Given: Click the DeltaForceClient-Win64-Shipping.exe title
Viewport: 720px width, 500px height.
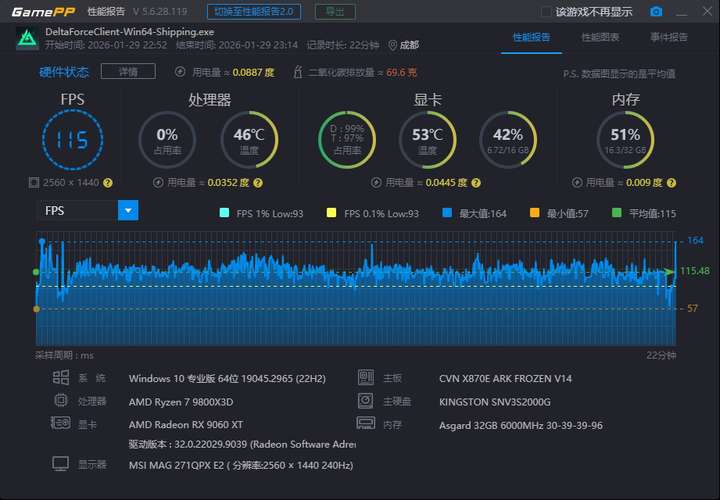Looking at the screenshot, I should click(x=129, y=32).
